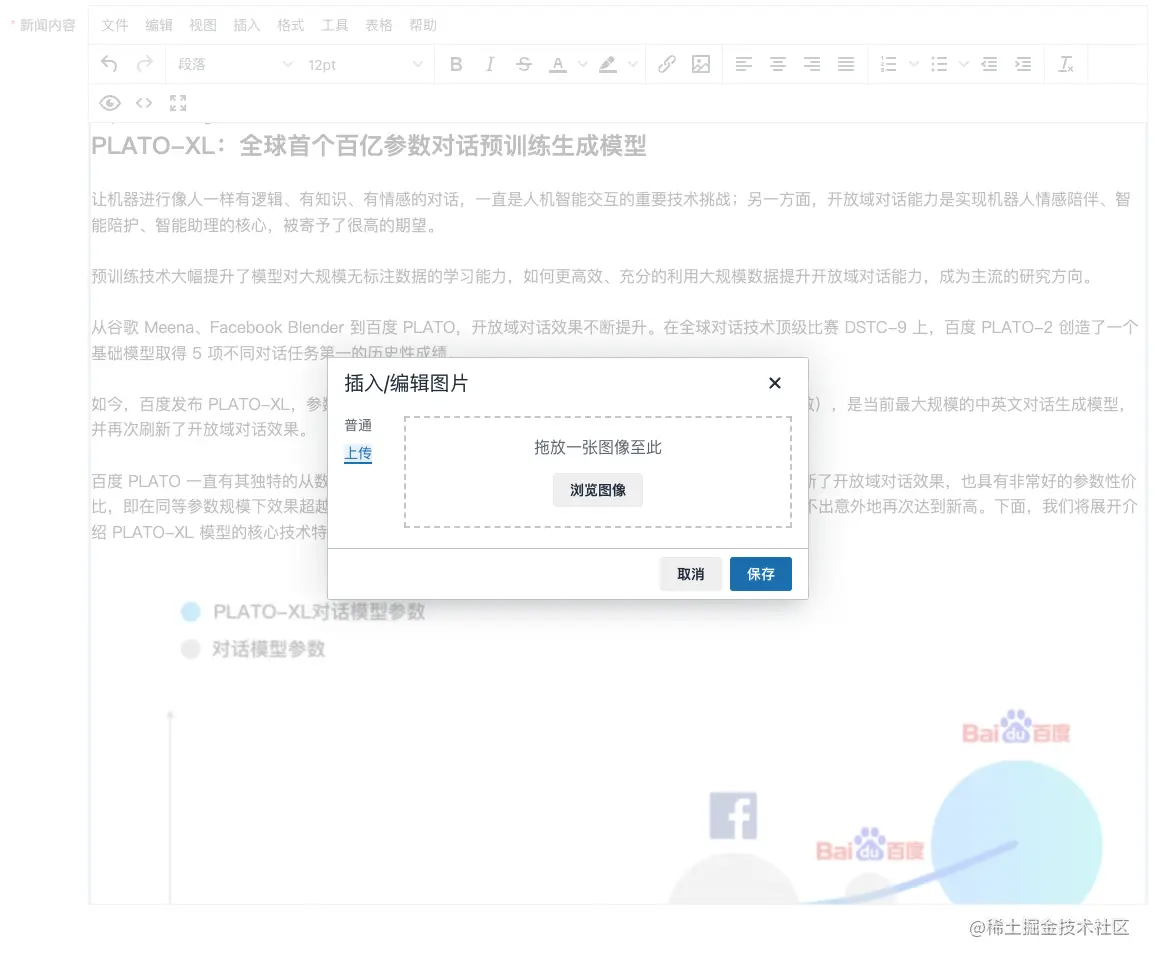Open the 段落 block format dropdown
The width and height of the screenshot is (1155, 963).
tap(235, 64)
